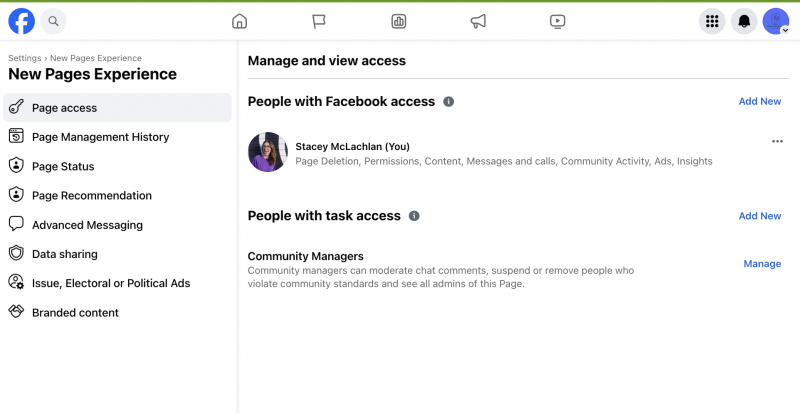The width and height of the screenshot is (800, 413).
Task: Click the Data sharing shield icon
Action: coord(16,253)
